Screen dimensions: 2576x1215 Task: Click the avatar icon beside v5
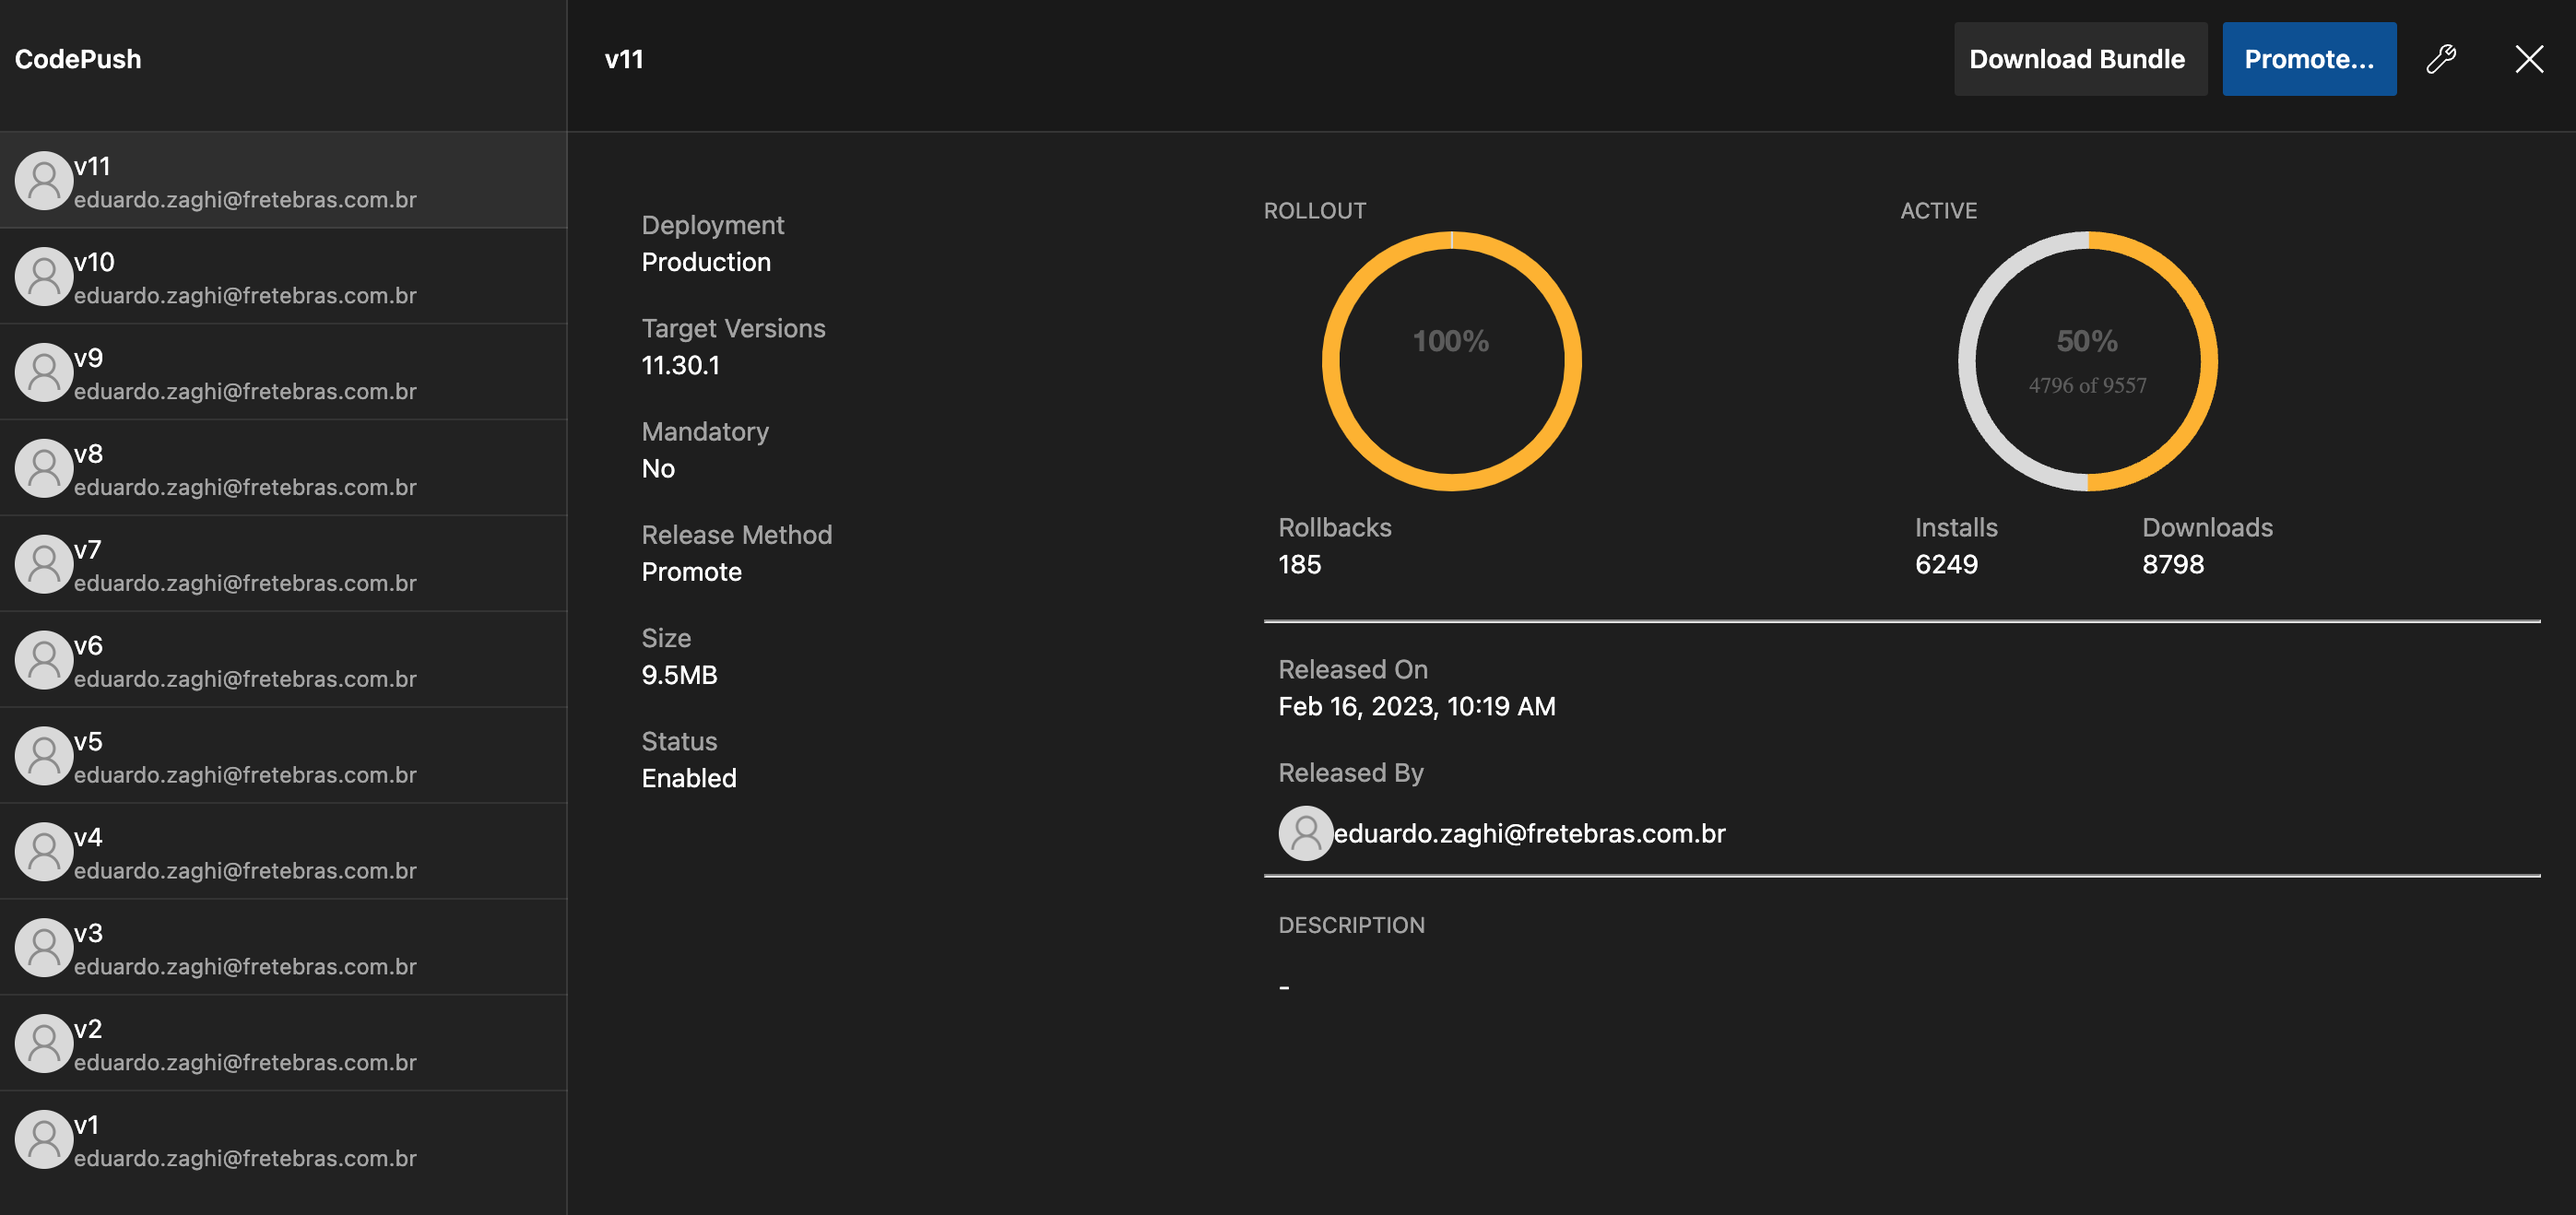coord(44,757)
